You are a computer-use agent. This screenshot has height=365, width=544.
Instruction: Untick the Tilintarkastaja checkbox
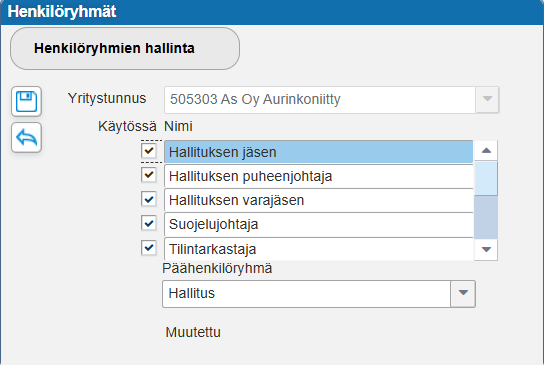pos(149,248)
